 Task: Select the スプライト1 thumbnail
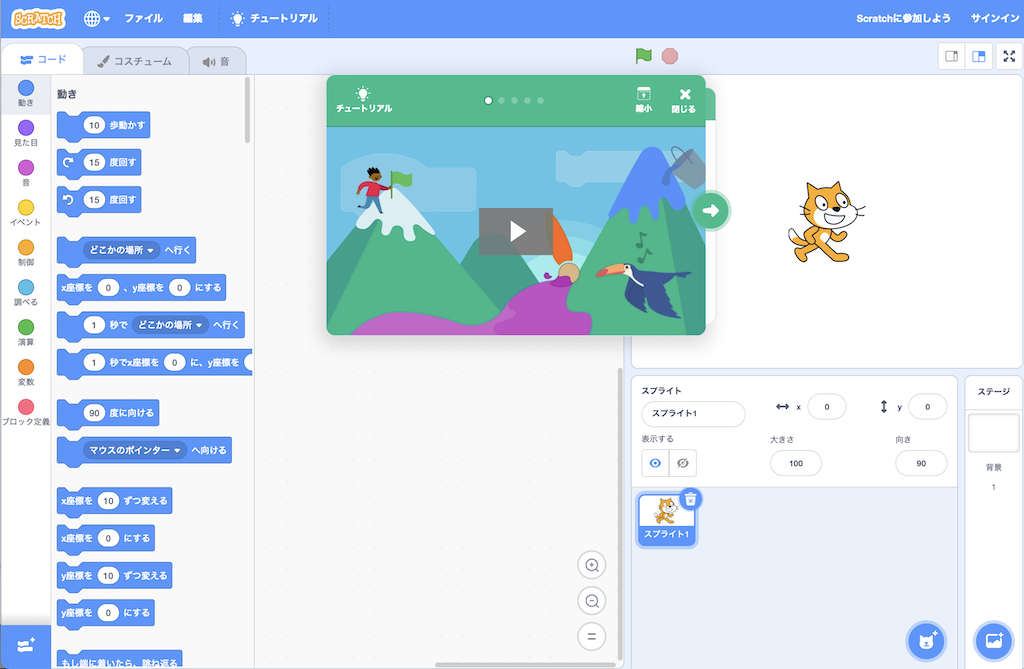[x=665, y=519]
